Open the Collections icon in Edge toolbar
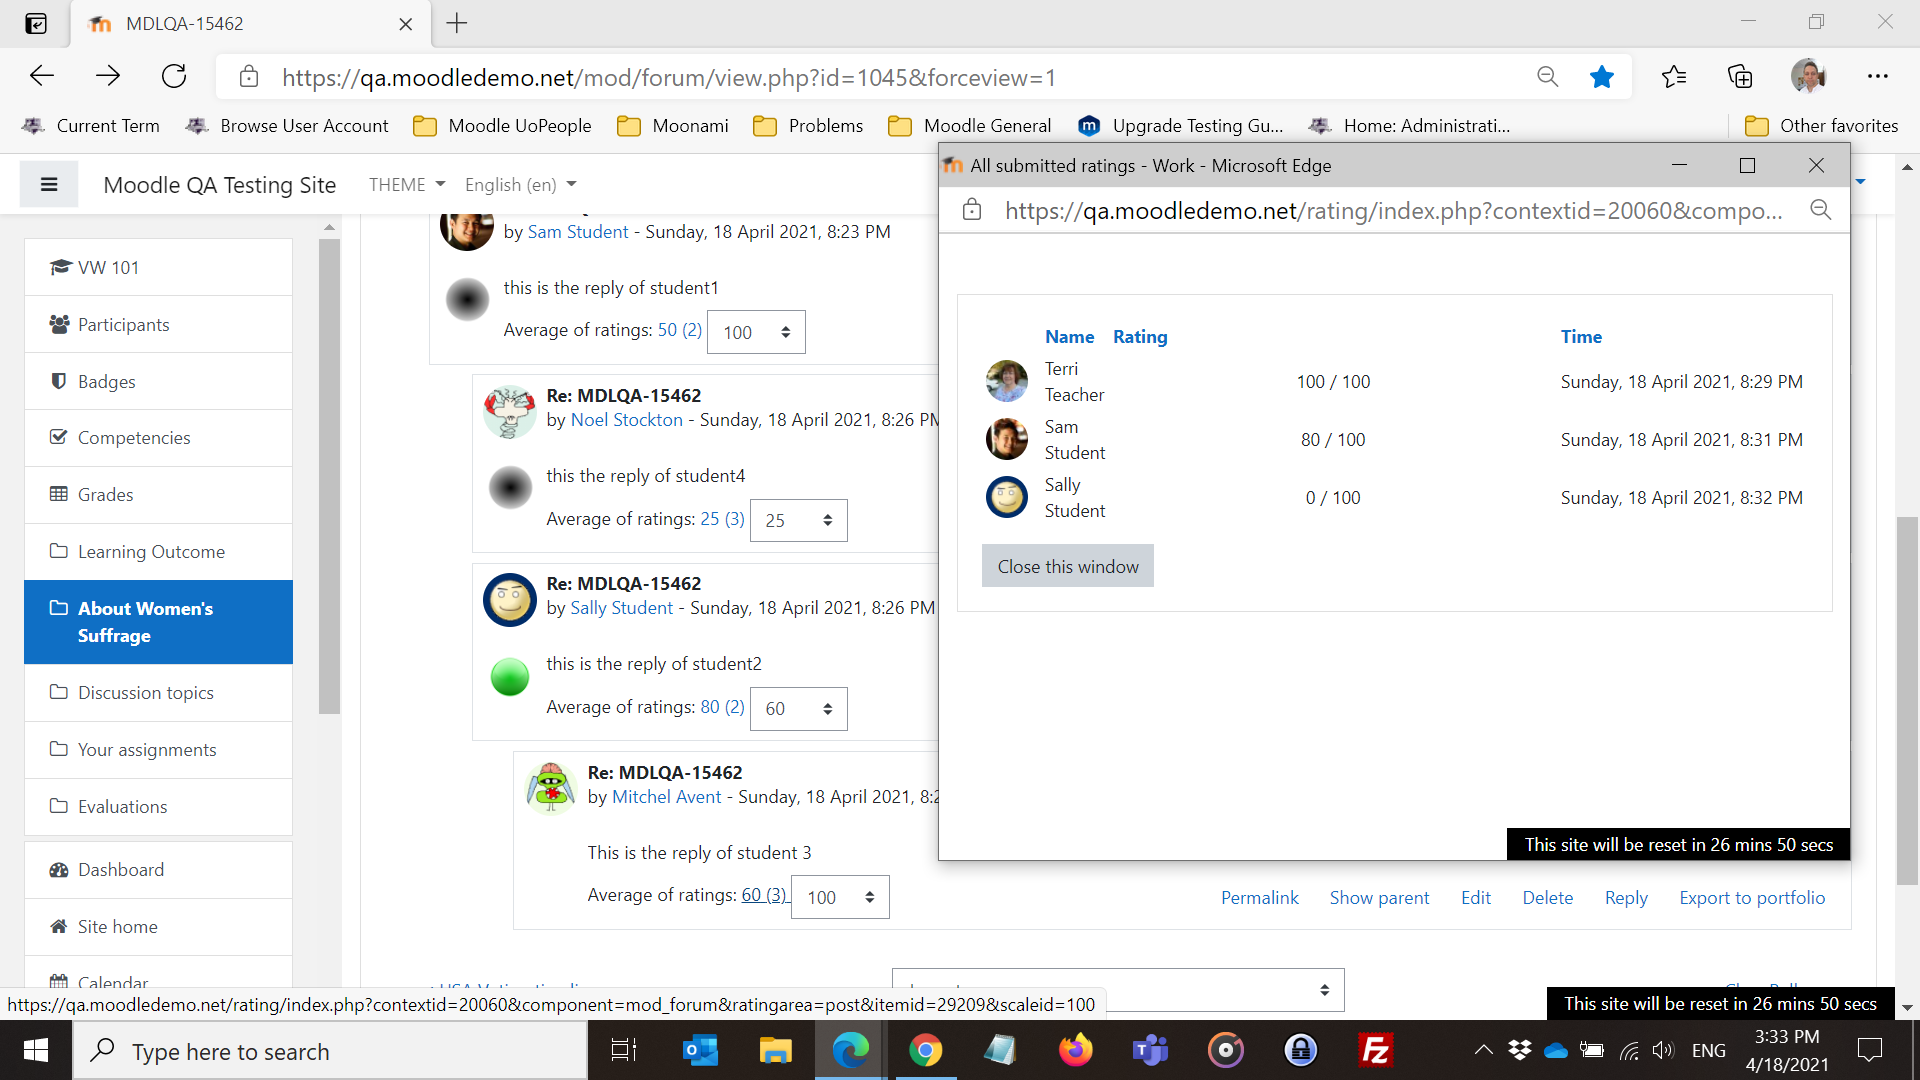The height and width of the screenshot is (1080, 1920). pos(1740,77)
